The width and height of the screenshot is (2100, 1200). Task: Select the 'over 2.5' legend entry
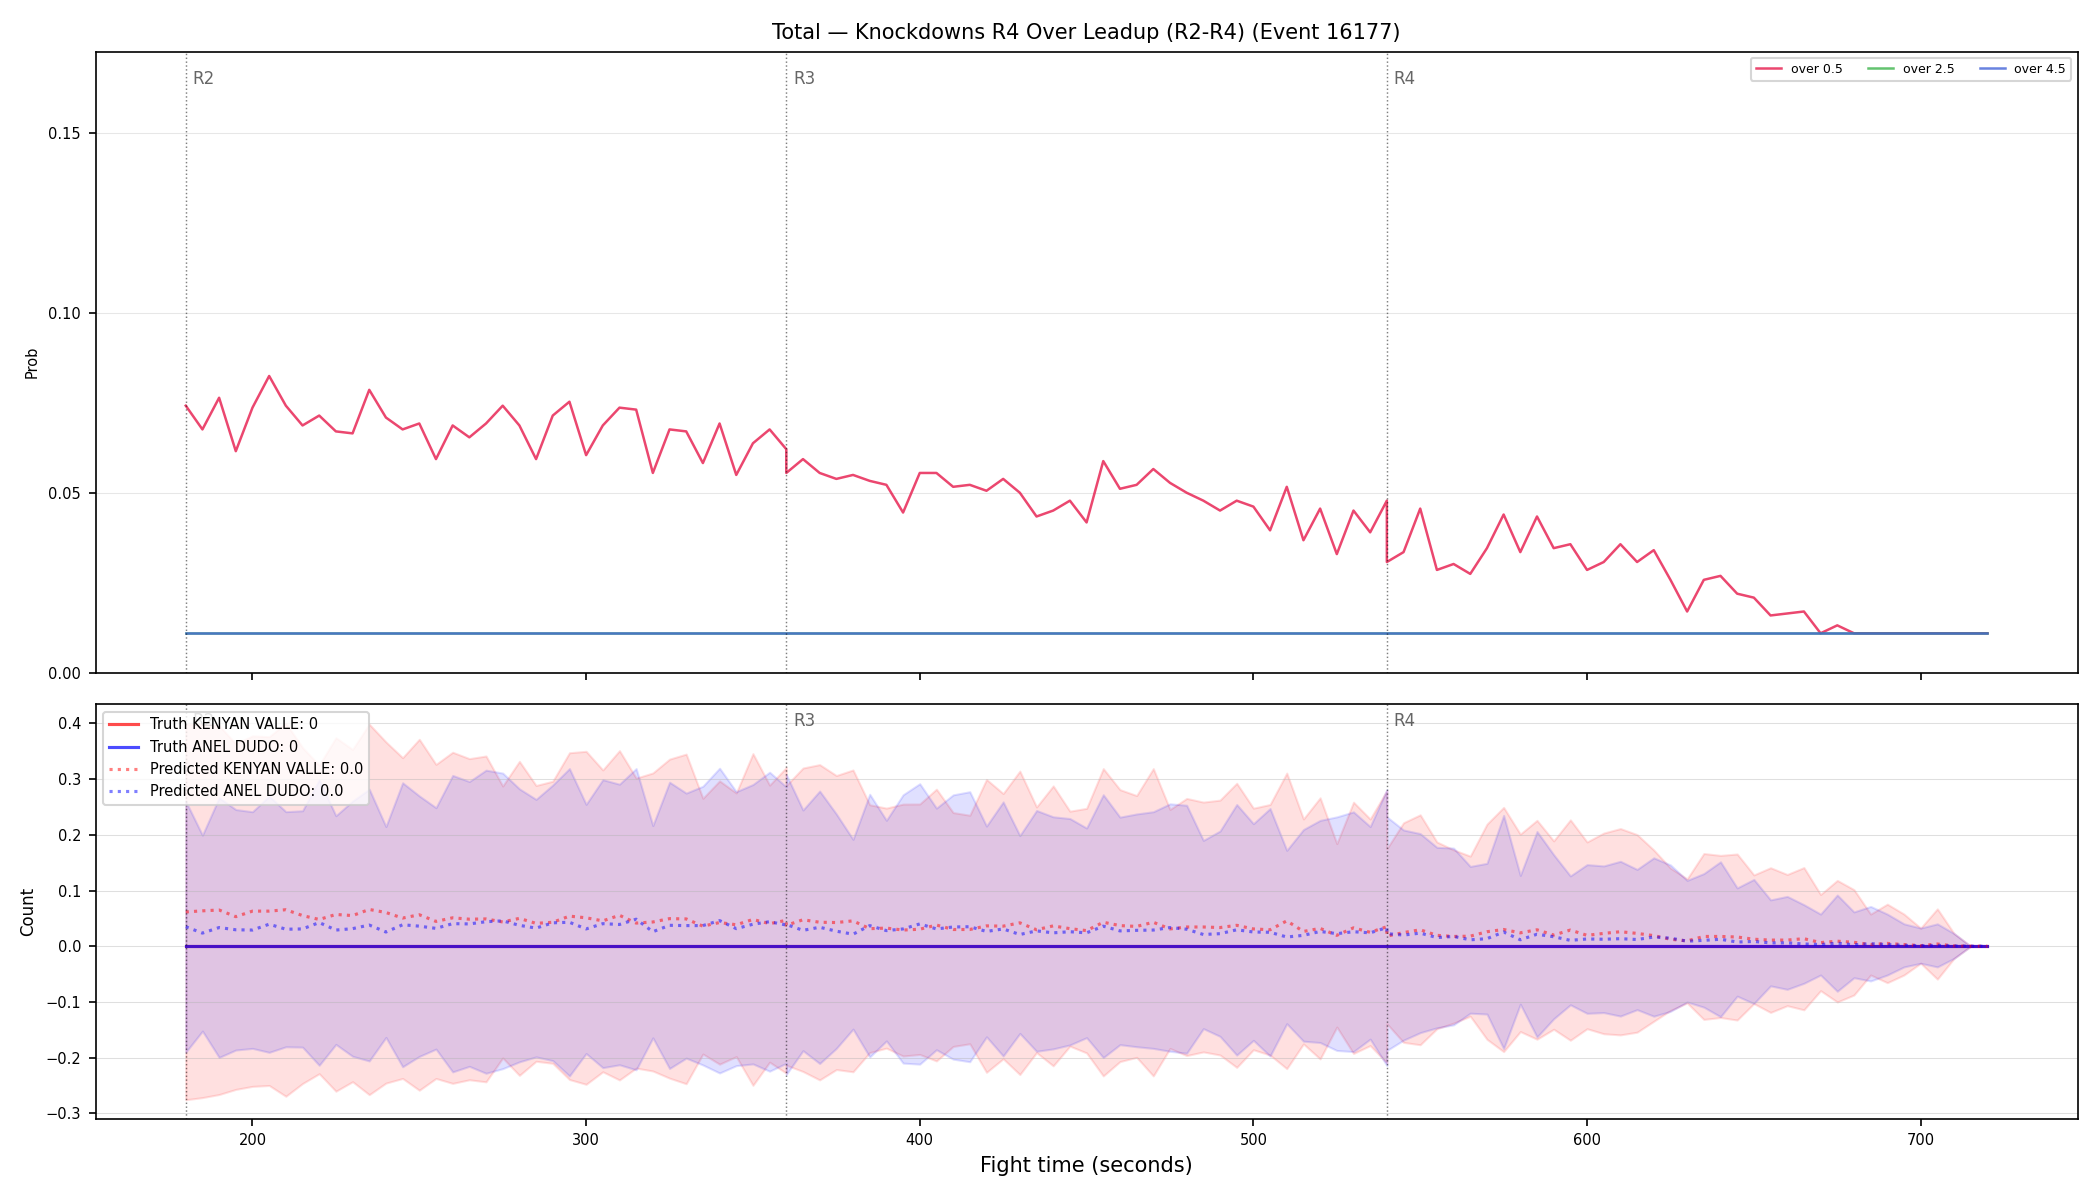pos(1911,69)
